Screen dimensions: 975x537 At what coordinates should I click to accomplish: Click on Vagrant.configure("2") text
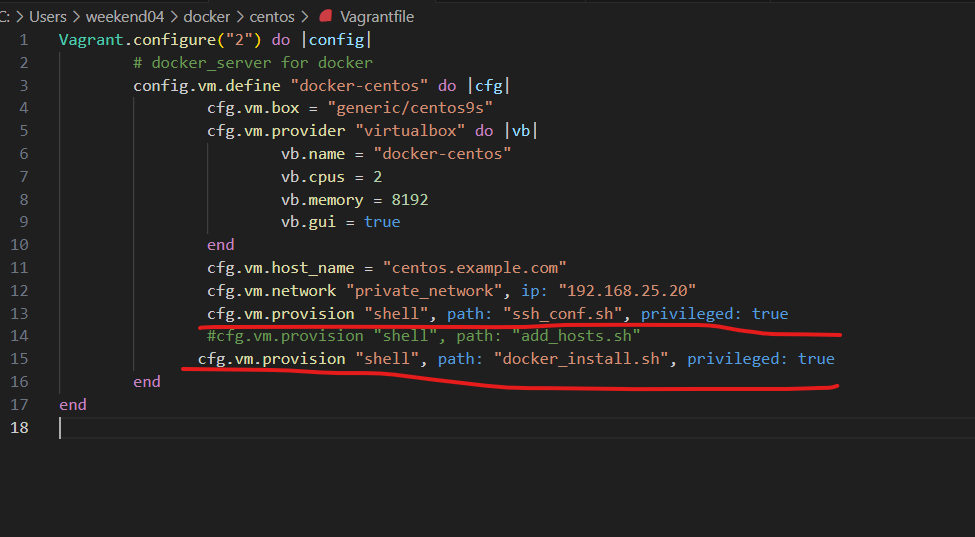pyautogui.click(x=160, y=40)
